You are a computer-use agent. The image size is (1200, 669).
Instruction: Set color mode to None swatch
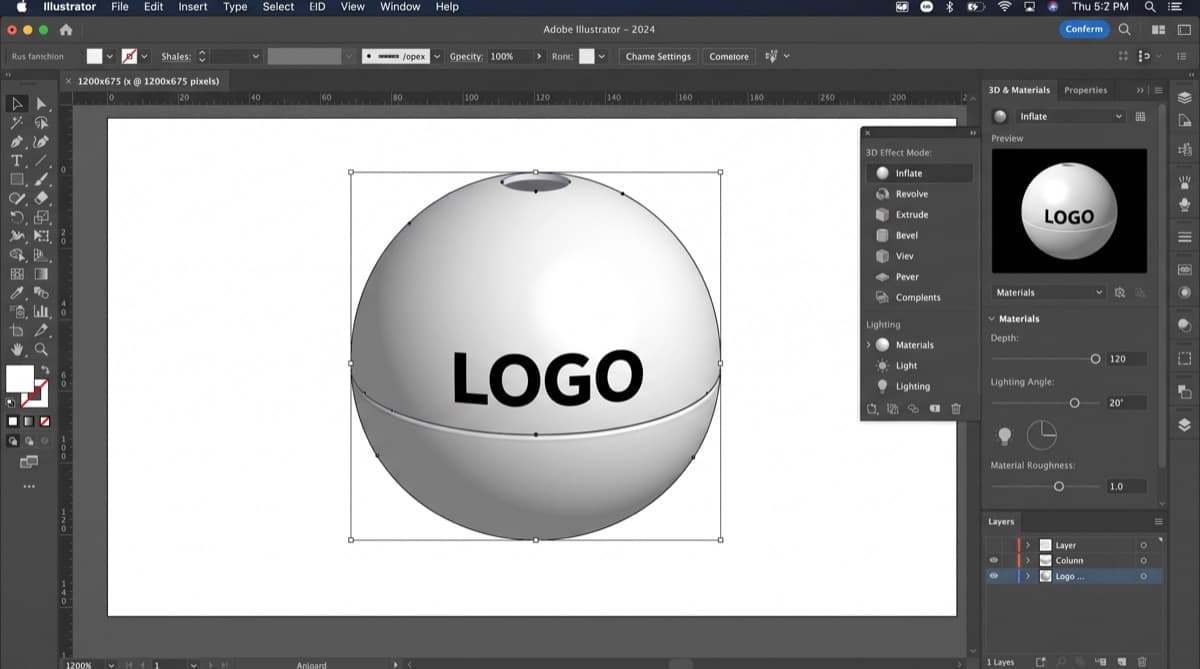point(43,422)
